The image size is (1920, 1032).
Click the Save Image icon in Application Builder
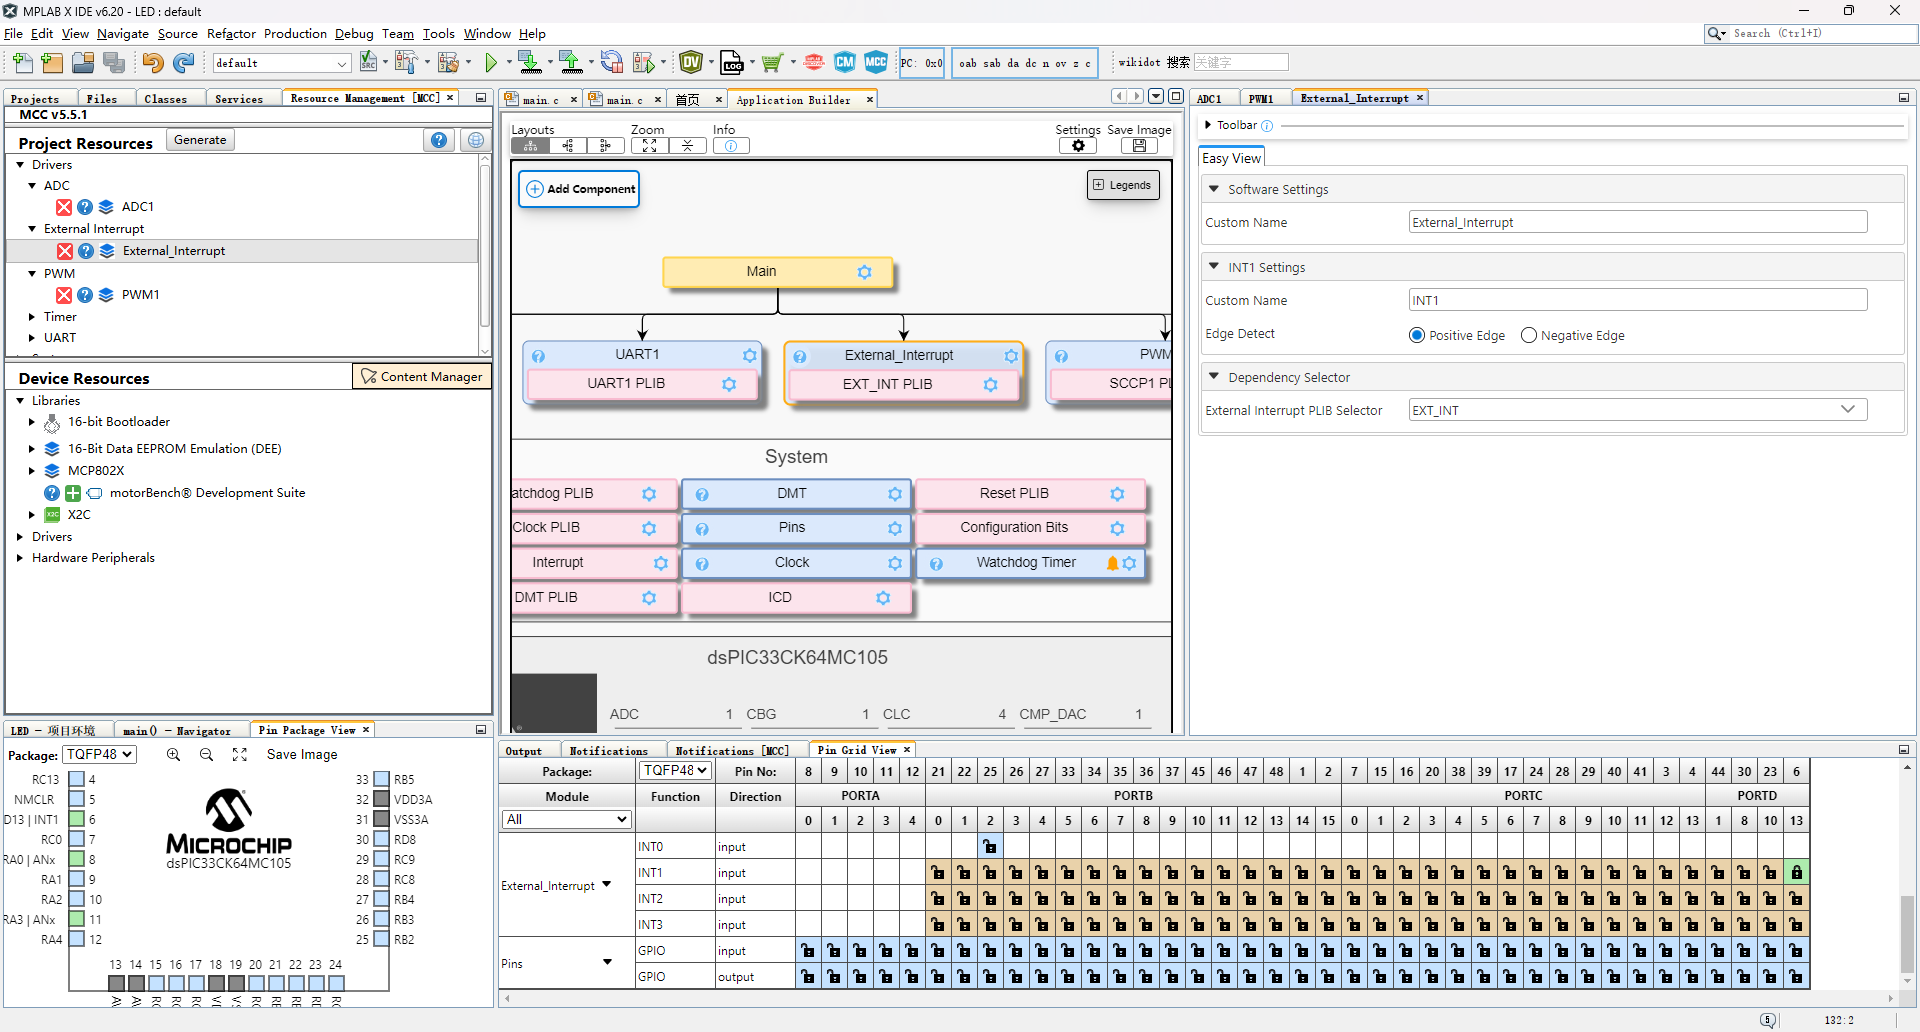click(x=1139, y=146)
